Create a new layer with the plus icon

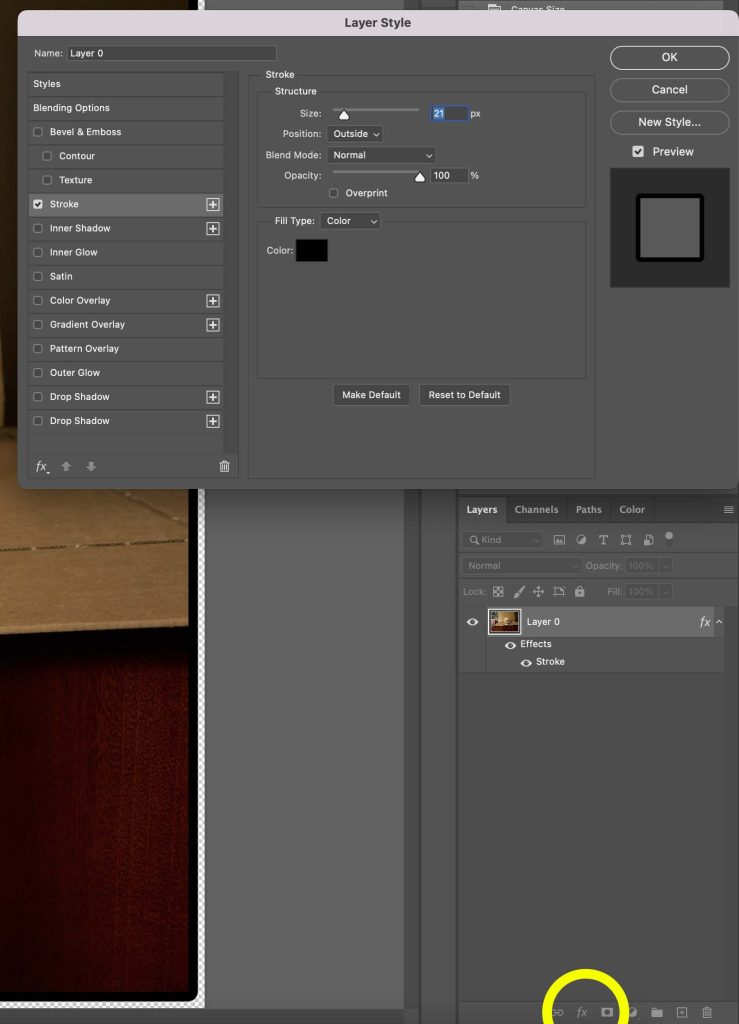682,1013
